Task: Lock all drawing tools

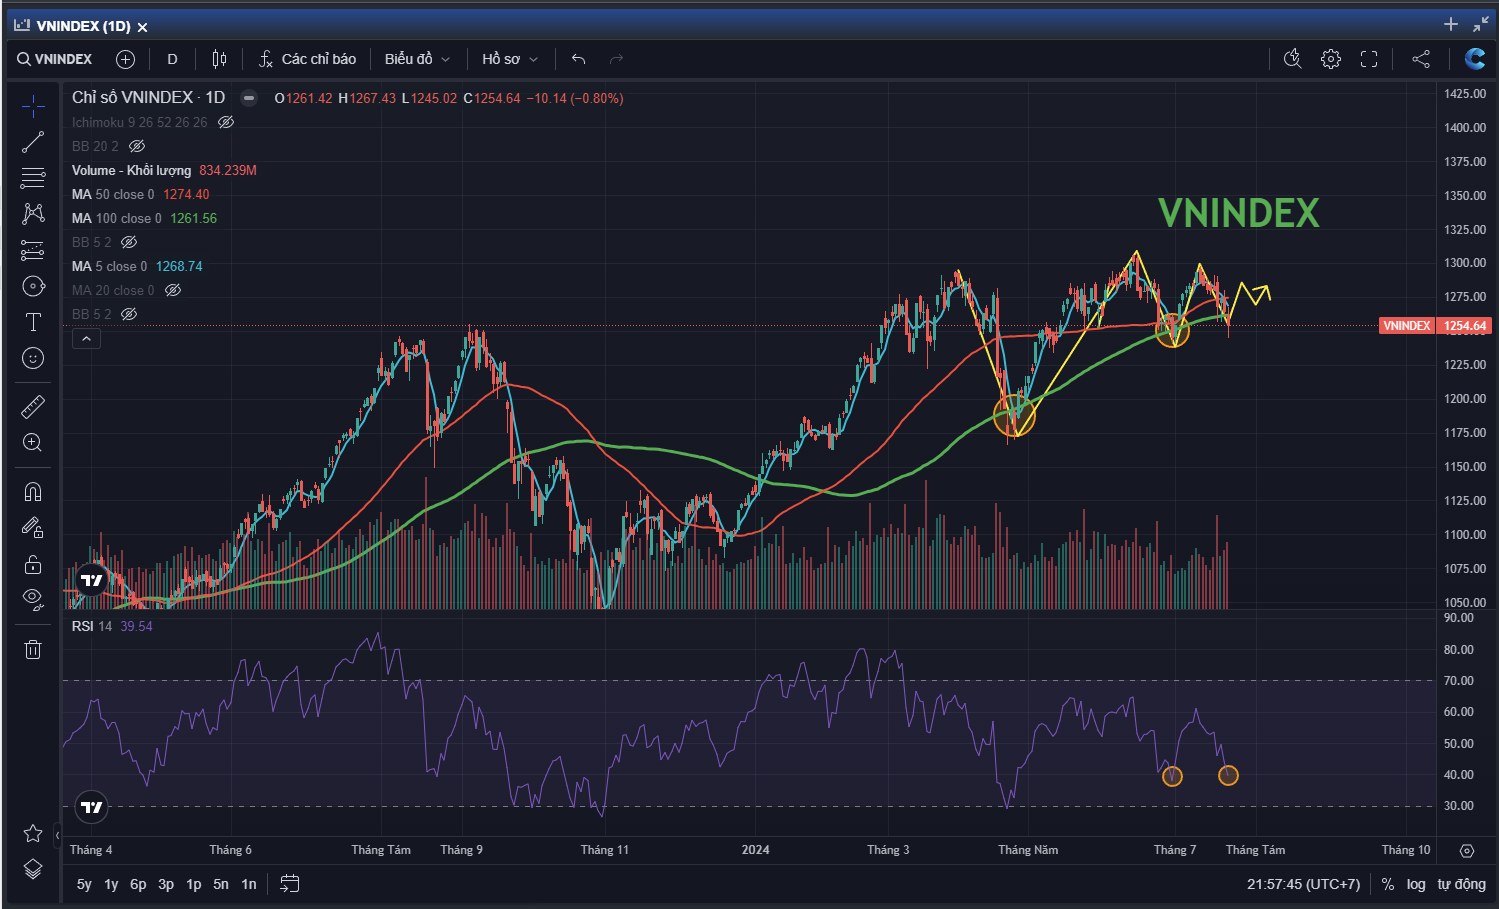Action: pos(33,564)
